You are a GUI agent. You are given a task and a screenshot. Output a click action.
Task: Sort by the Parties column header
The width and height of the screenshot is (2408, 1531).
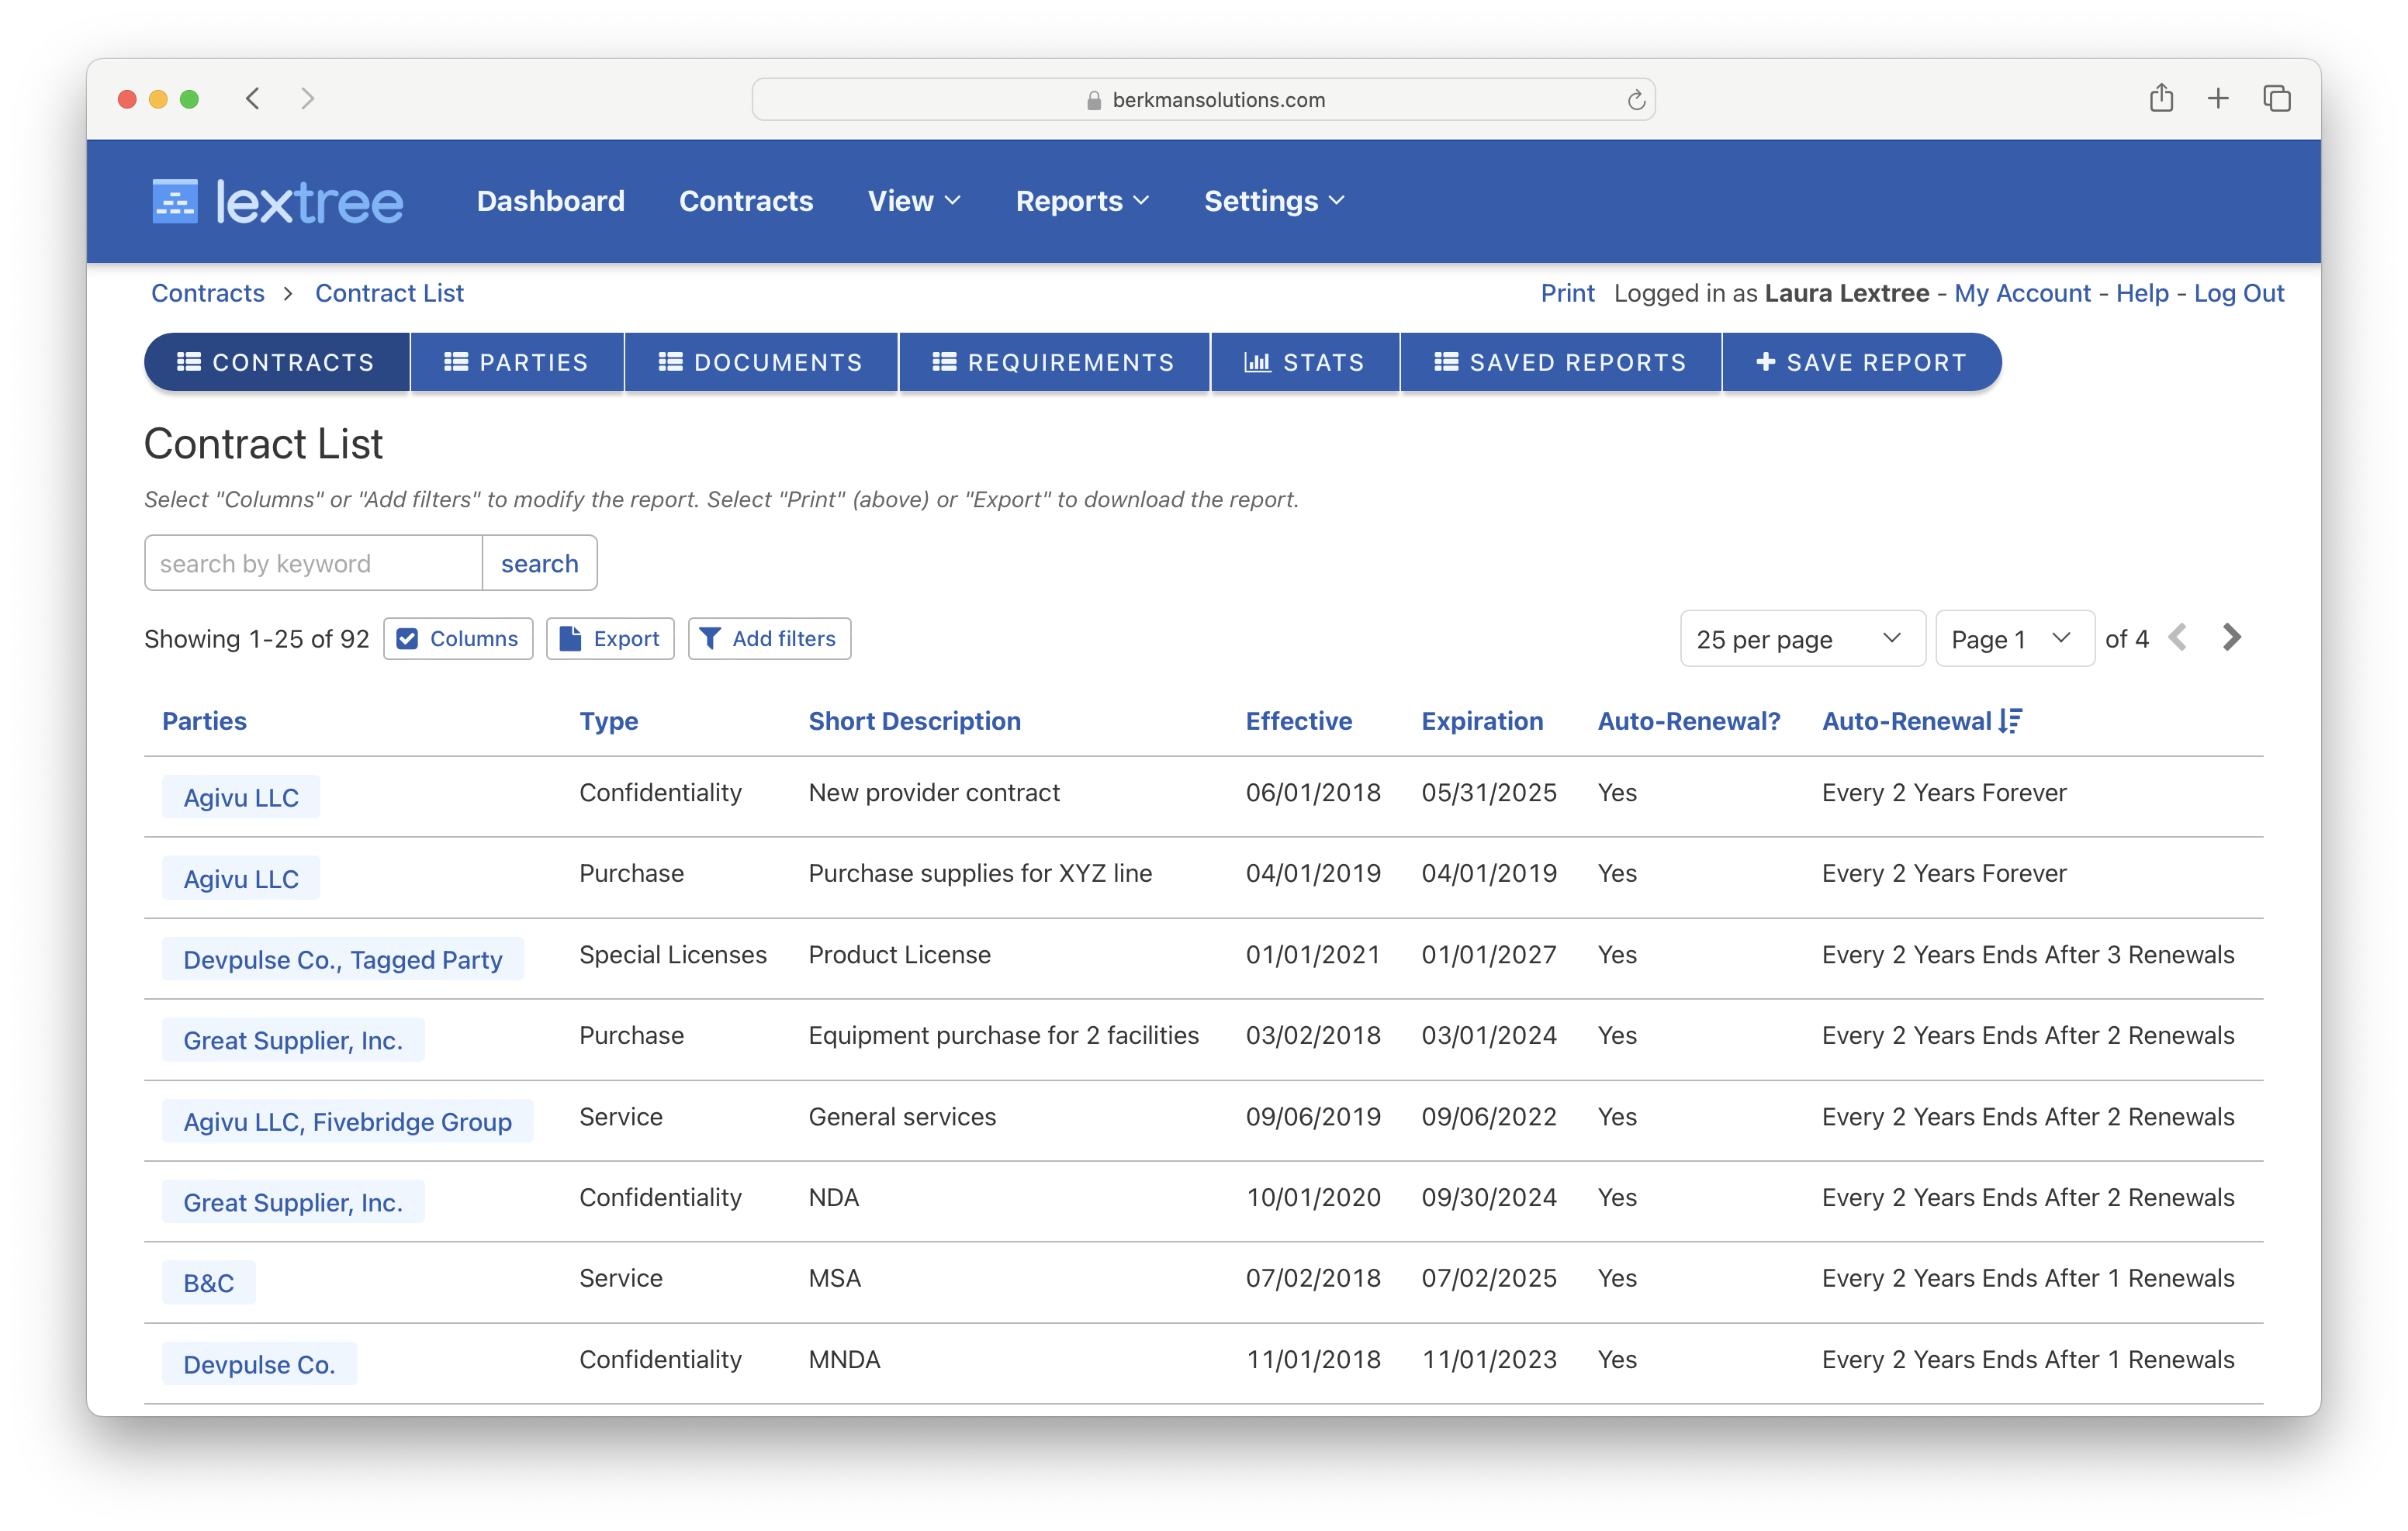(x=204, y=721)
